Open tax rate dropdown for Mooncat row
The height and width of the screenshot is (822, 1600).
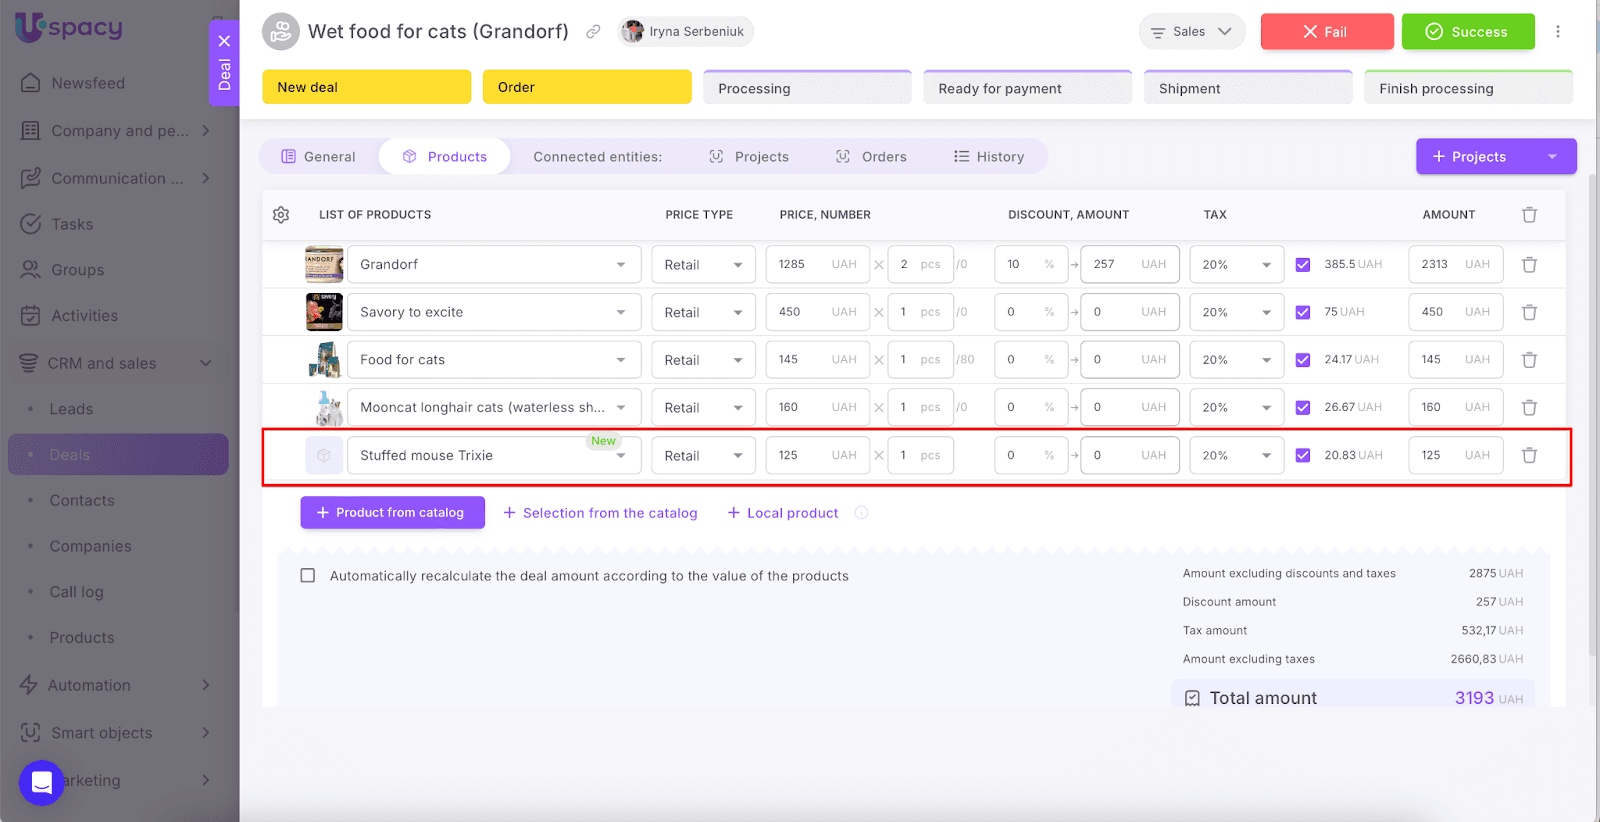(x=1236, y=408)
